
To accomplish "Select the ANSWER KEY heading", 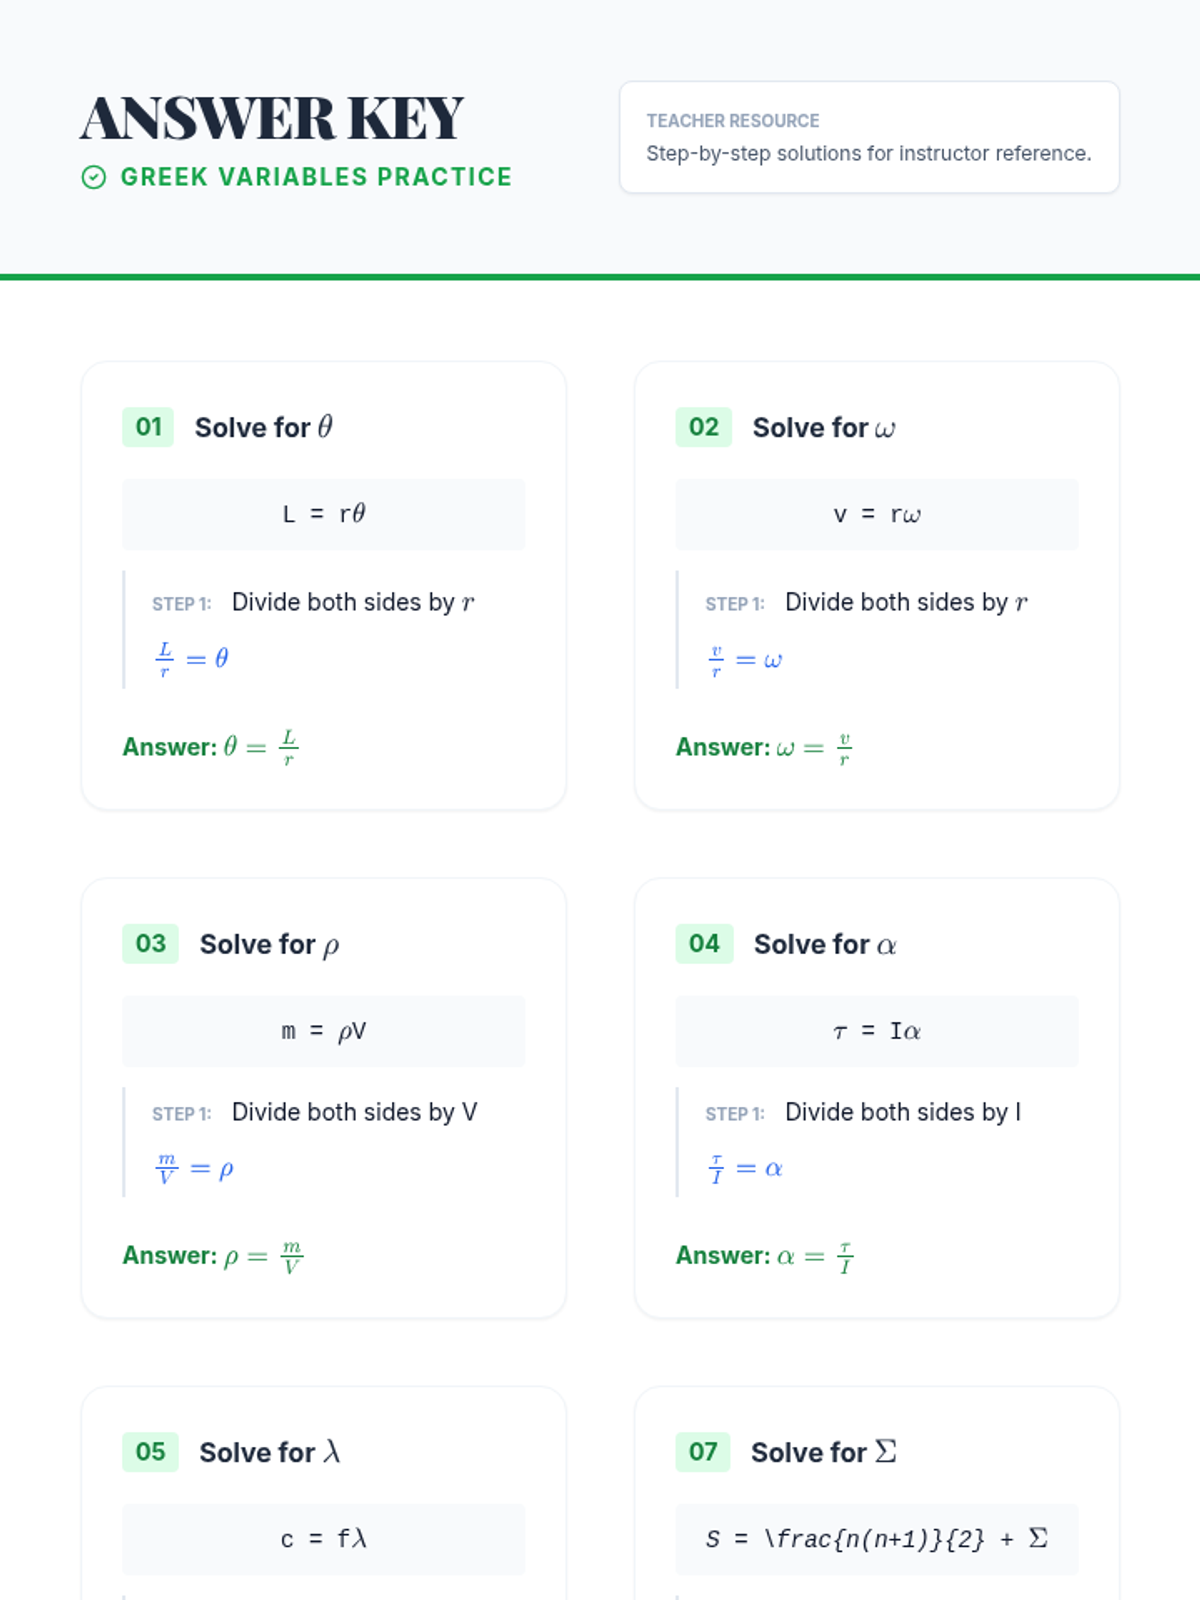I will coord(272,118).
